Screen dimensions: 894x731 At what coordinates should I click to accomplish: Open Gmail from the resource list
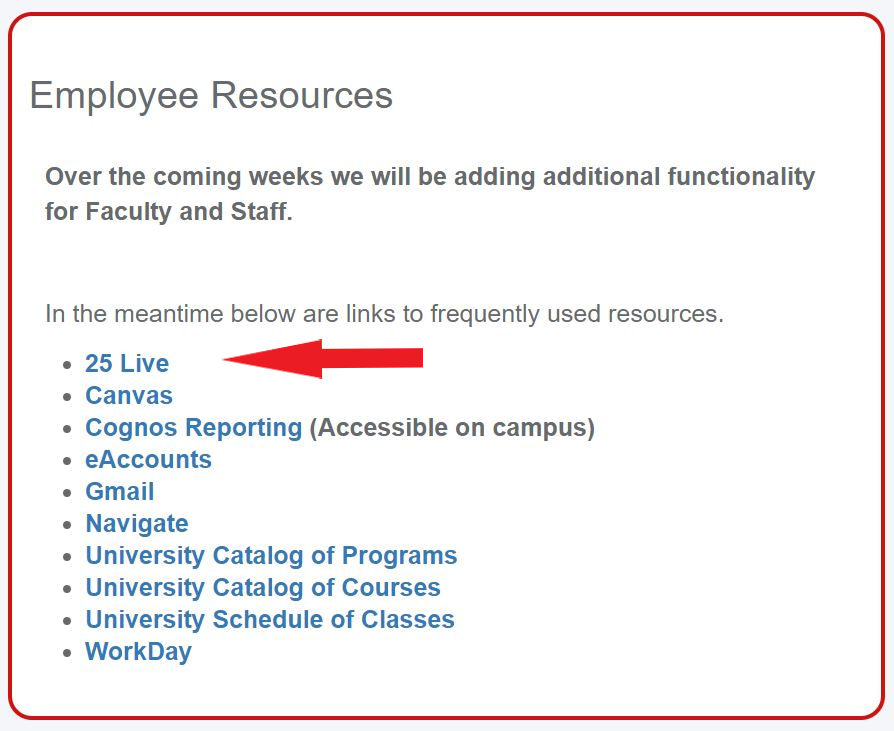coord(120,492)
